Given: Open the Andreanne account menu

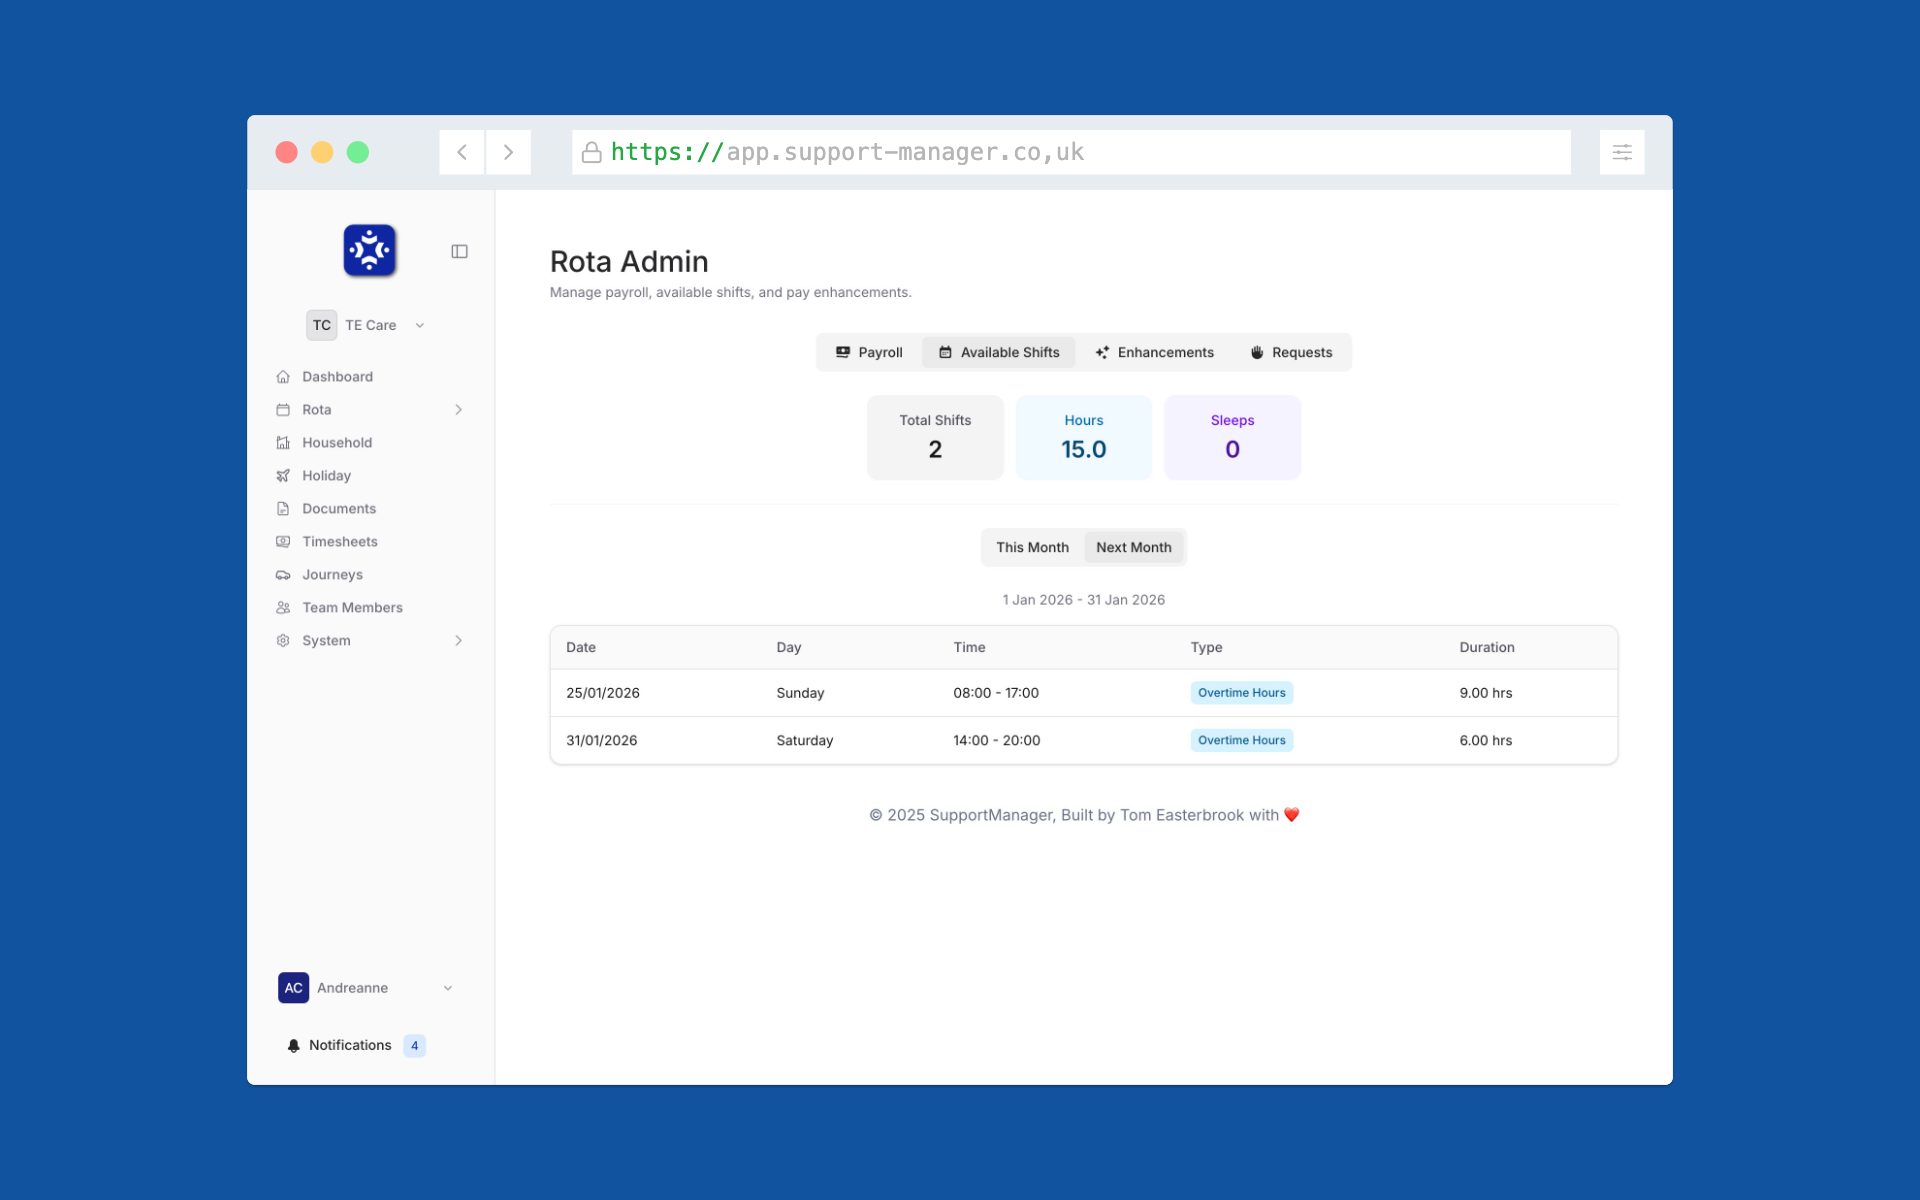Looking at the screenshot, I should (x=351, y=987).
